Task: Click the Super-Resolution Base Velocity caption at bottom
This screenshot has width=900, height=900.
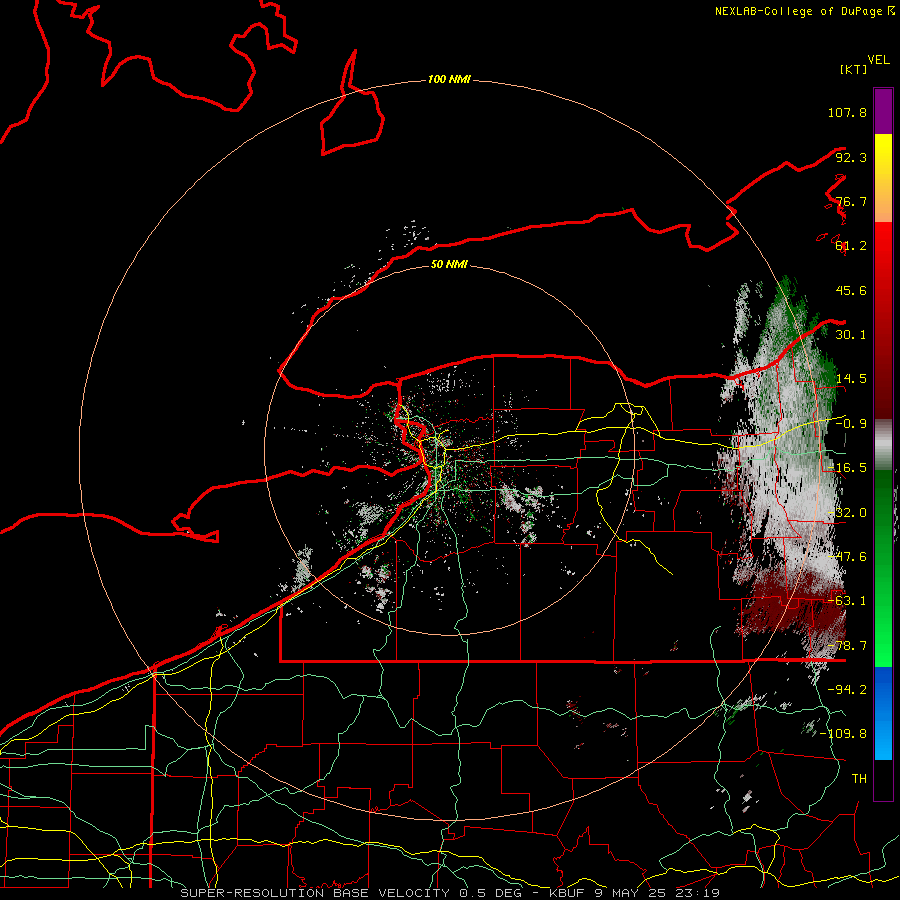Action: [449, 893]
